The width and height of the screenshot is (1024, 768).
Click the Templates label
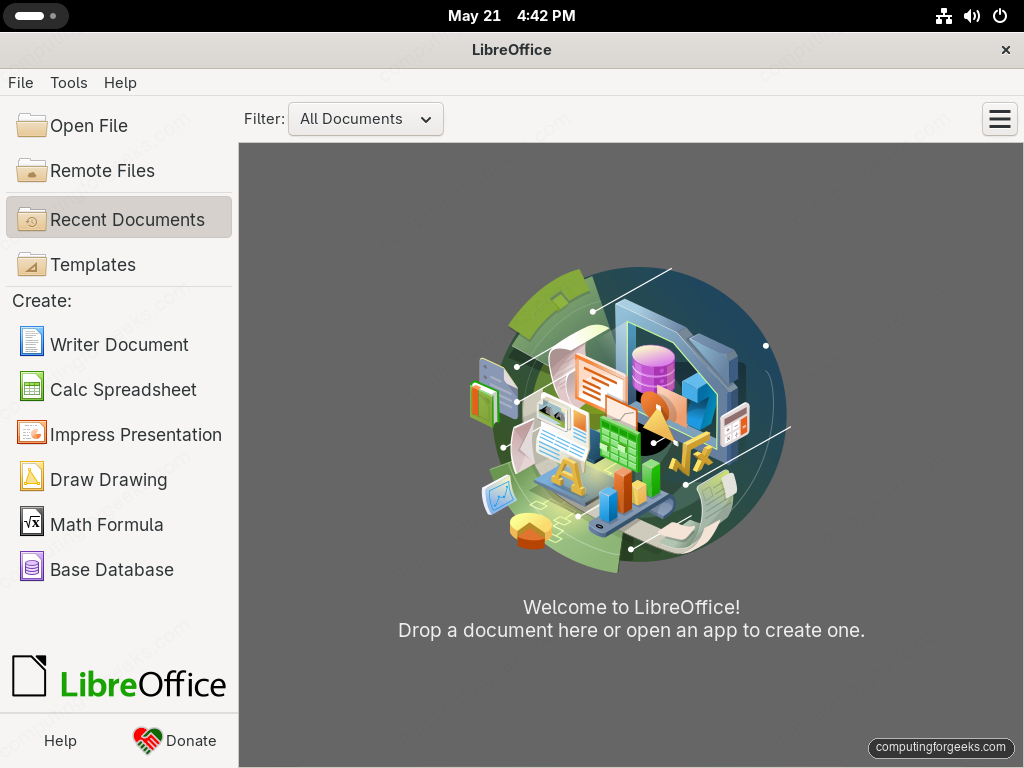[93, 264]
